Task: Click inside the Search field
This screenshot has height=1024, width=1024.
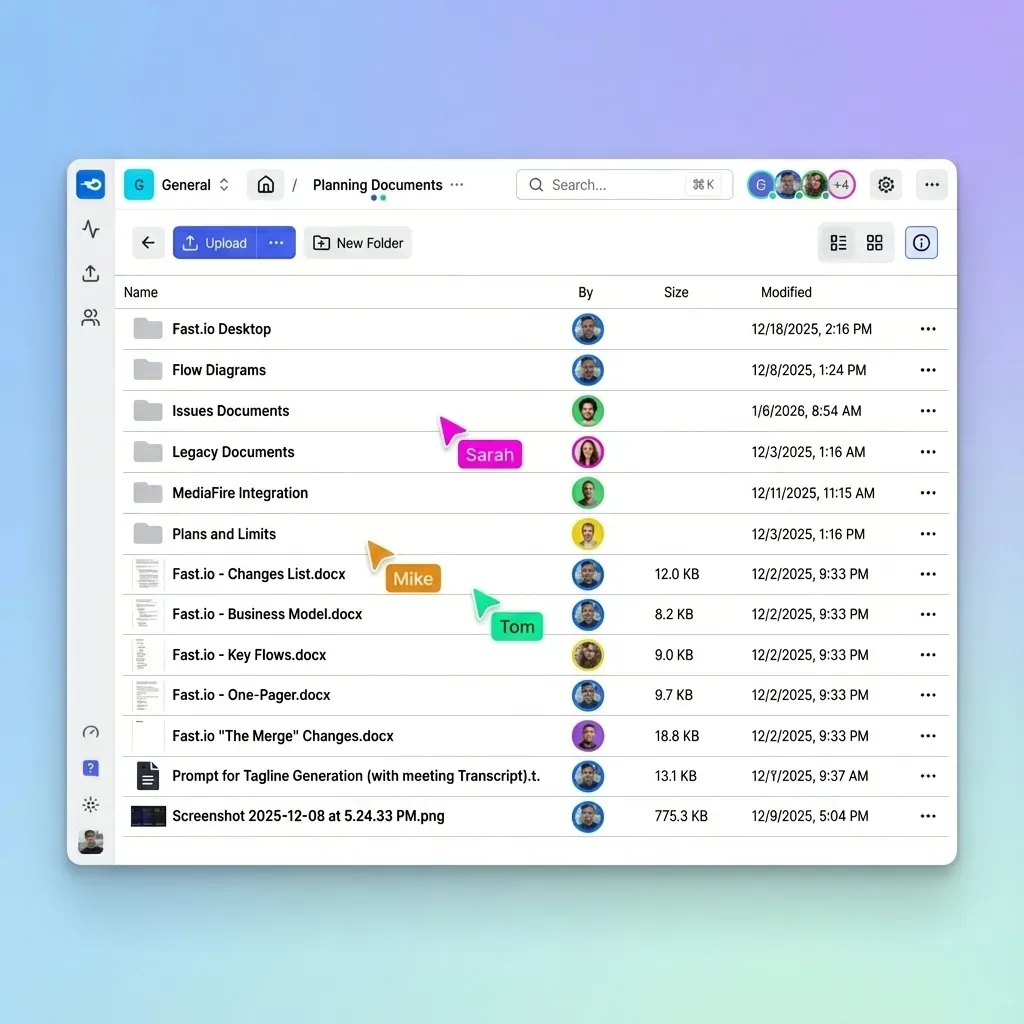Action: pyautogui.click(x=620, y=185)
